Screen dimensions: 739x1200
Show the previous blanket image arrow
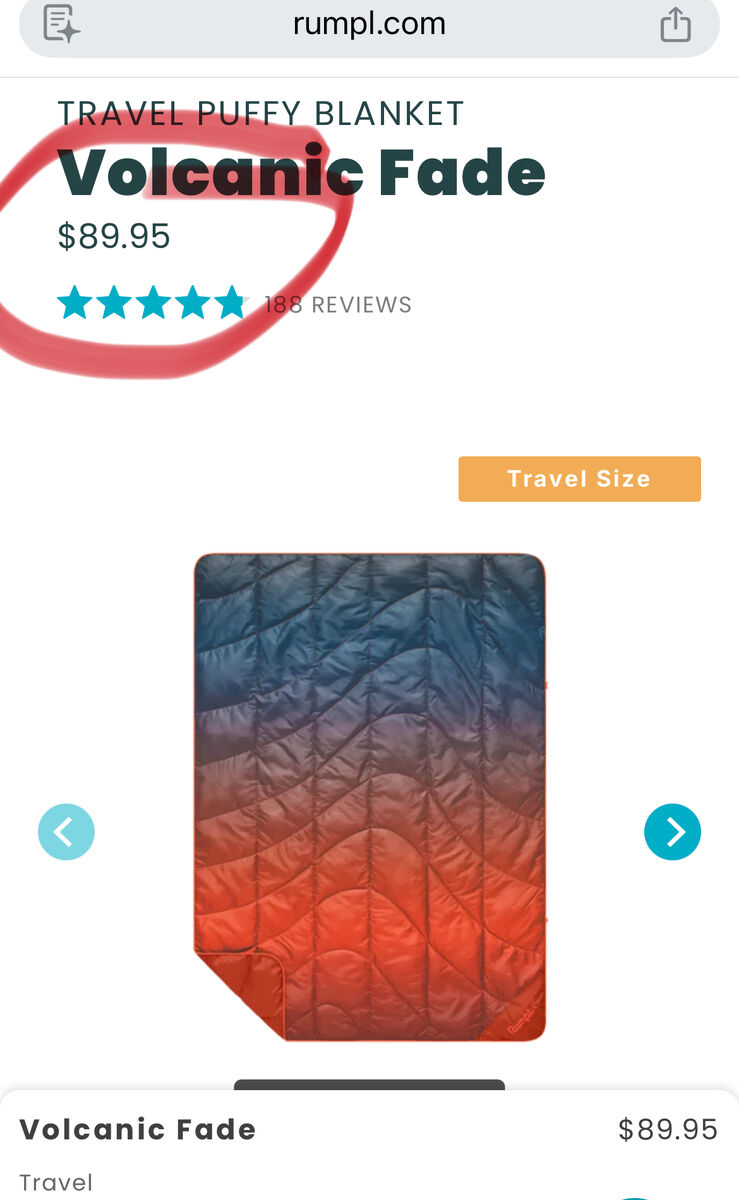pyautogui.click(x=66, y=831)
